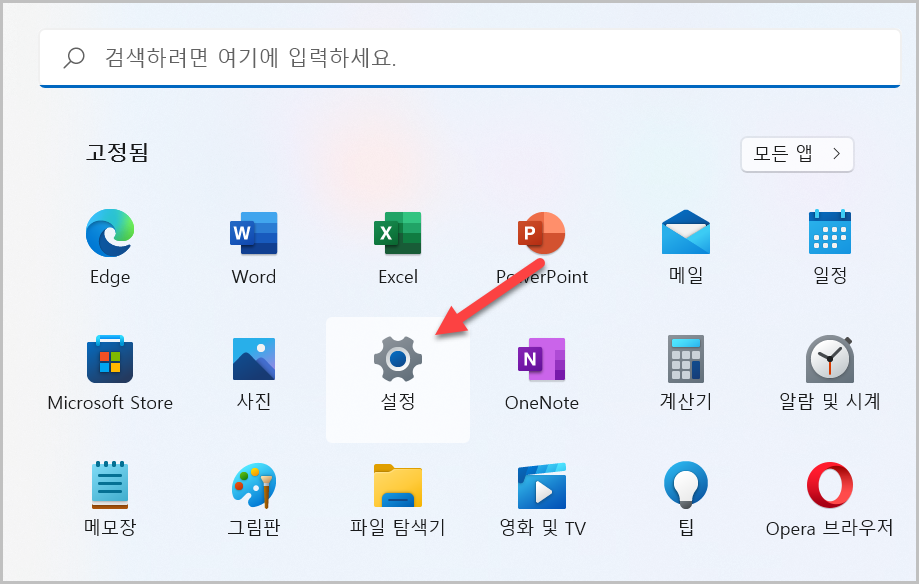Click the 모든 앱 button
This screenshot has width=919, height=584.
797,154
